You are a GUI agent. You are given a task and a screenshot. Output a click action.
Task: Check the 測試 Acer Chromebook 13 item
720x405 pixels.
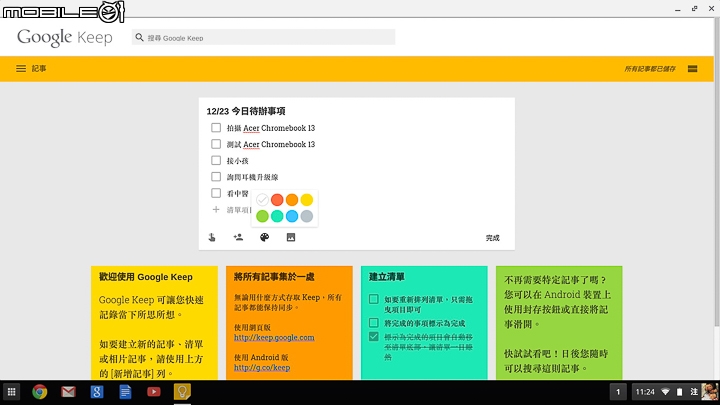click(x=216, y=144)
